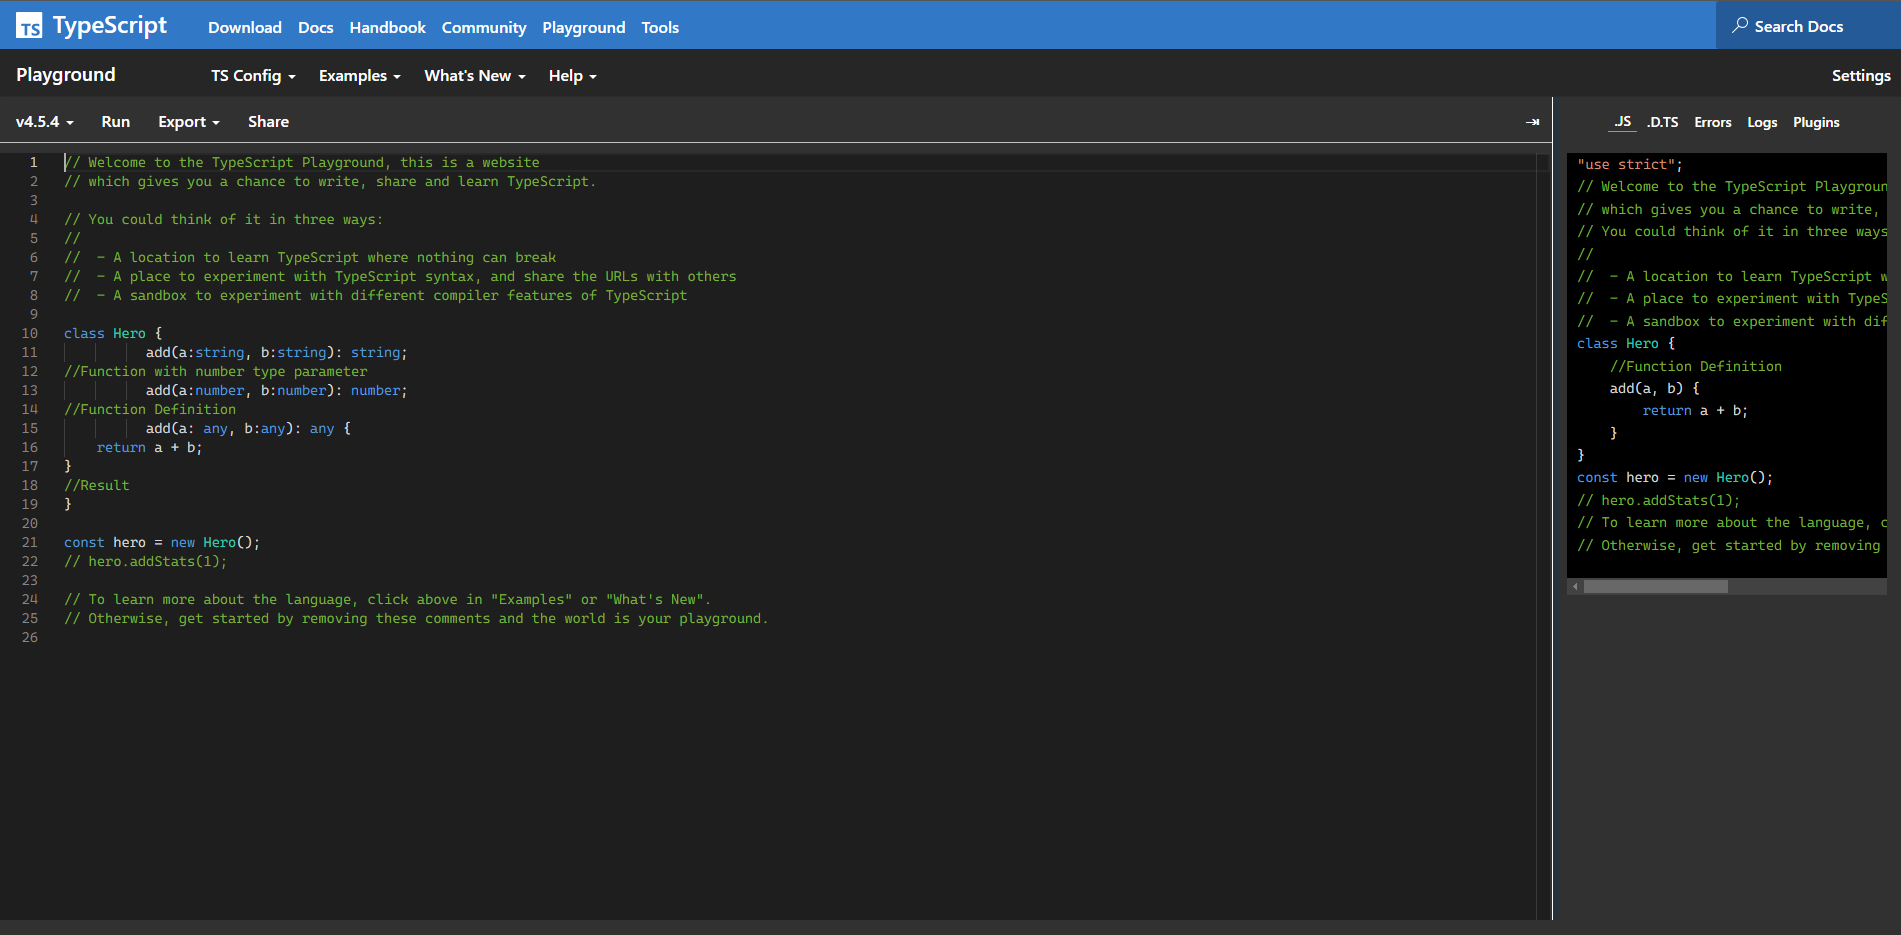Click '//Function Definition' comment in editor
The image size is (1901, 935).
150,409
